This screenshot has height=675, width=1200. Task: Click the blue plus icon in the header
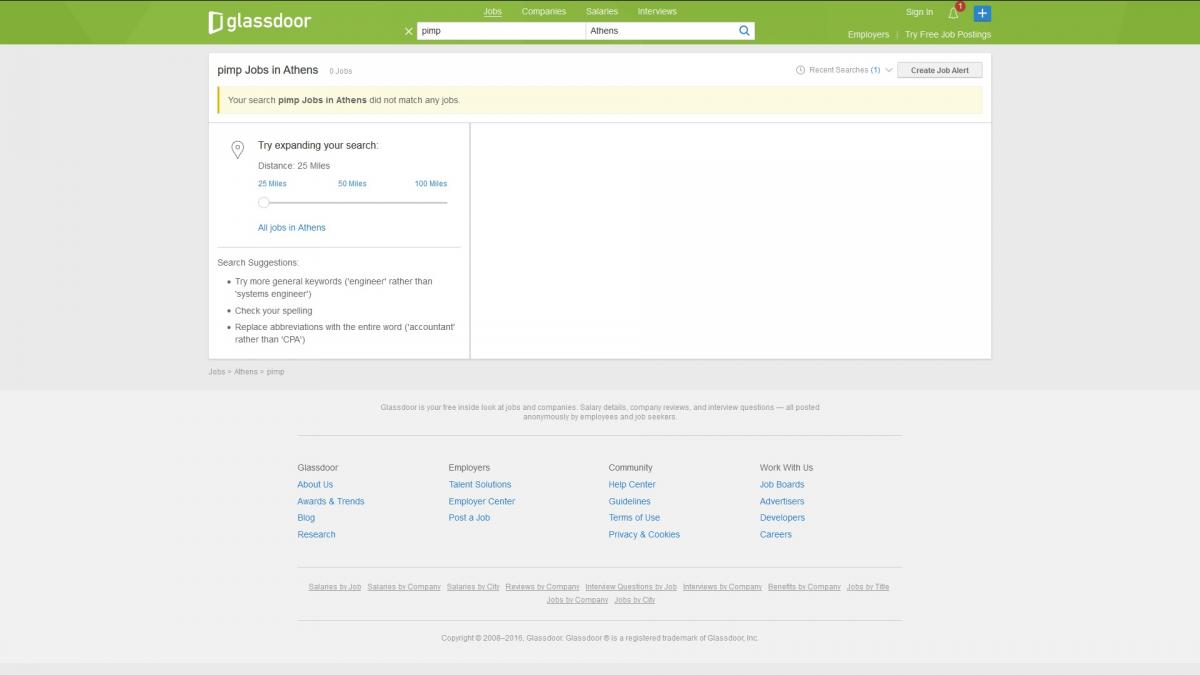pyautogui.click(x=982, y=13)
